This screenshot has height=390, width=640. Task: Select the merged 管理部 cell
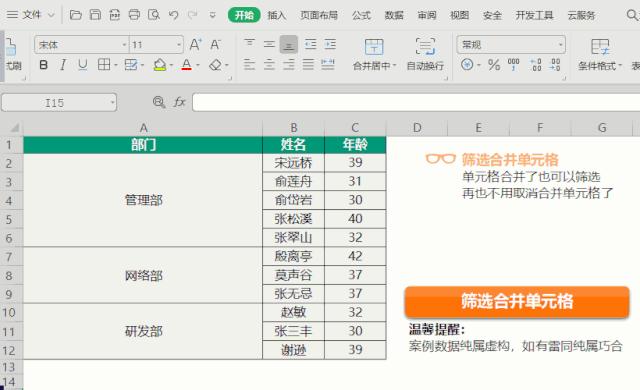pos(143,200)
